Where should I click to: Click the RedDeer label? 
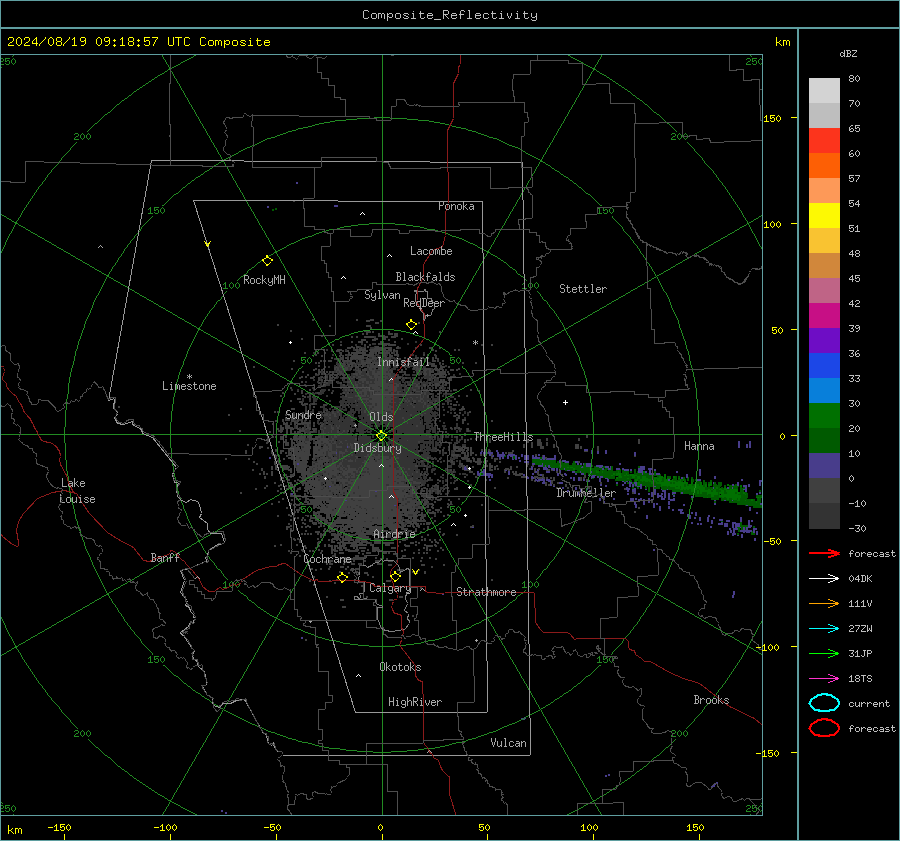pyautogui.click(x=424, y=303)
